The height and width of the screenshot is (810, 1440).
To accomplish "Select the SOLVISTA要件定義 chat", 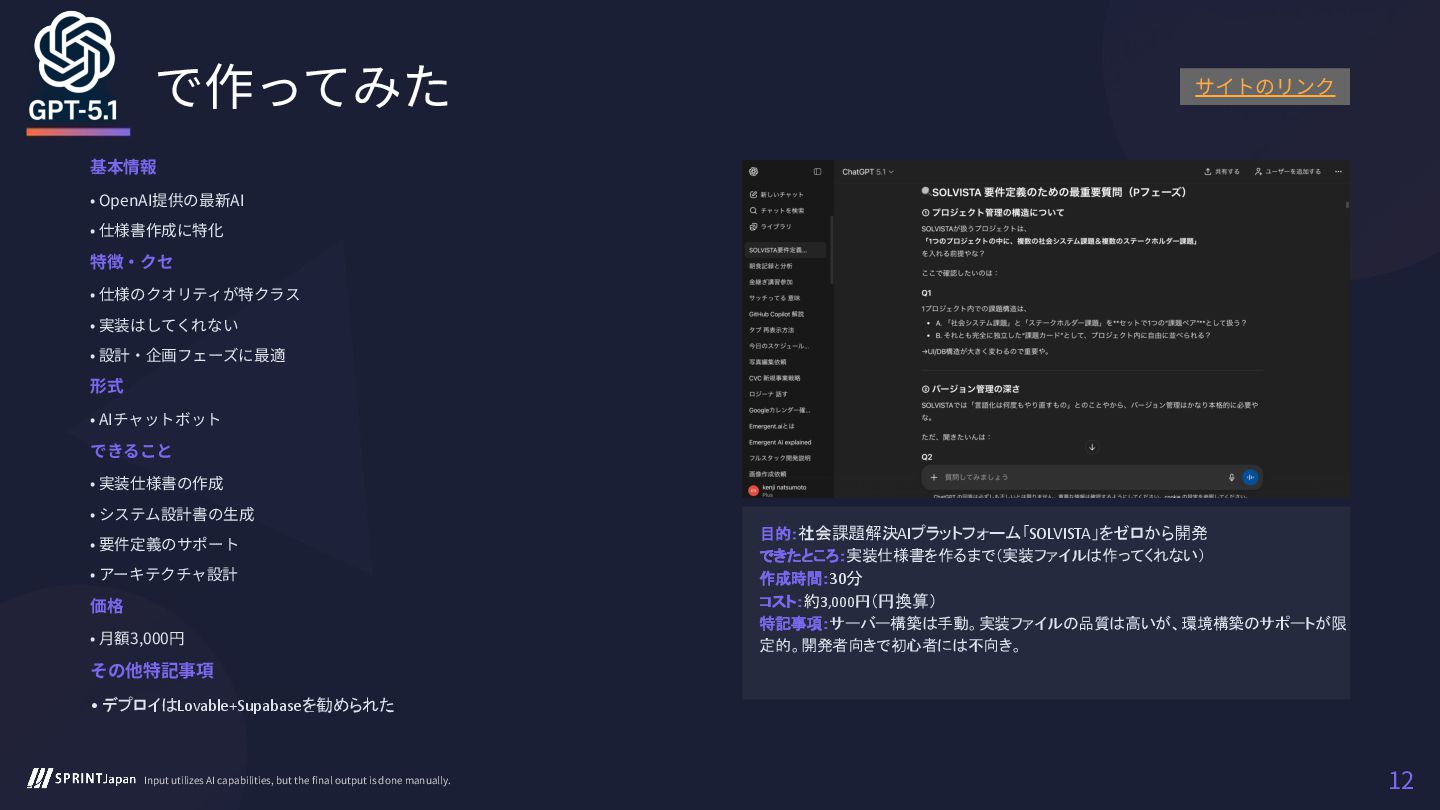I will click(786, 250).
